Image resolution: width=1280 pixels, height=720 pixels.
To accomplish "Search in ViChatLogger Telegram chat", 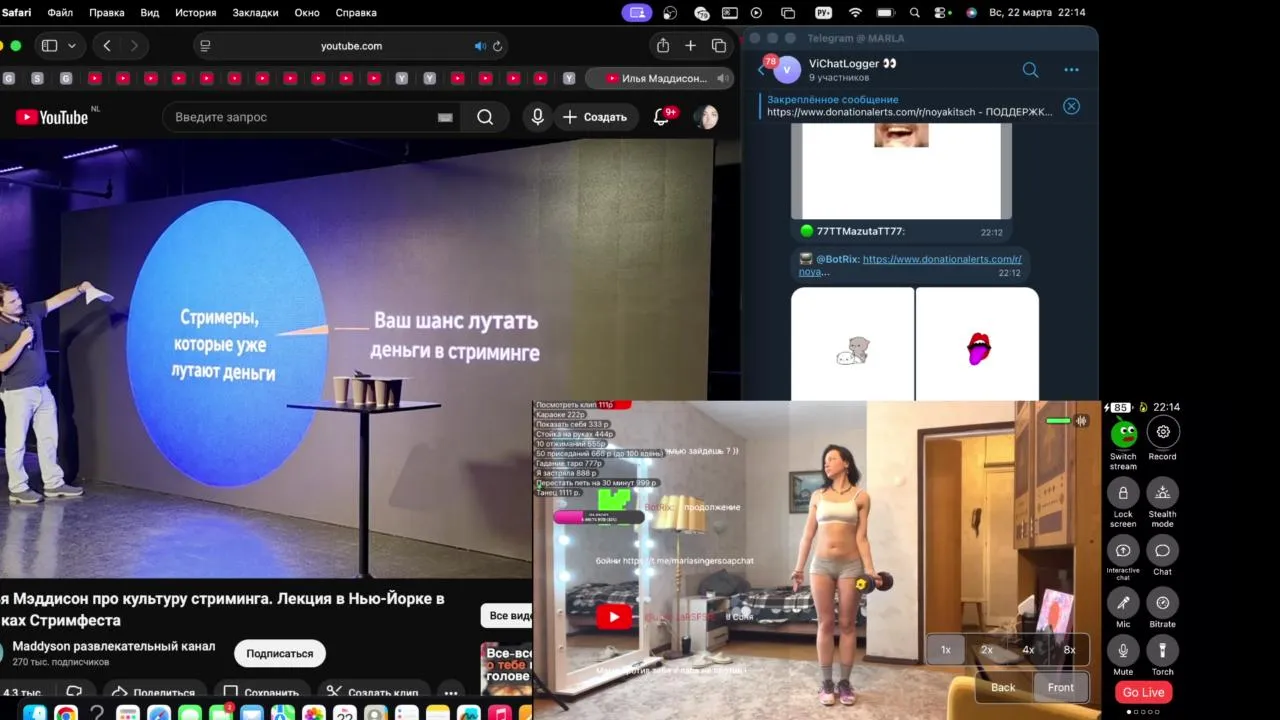I will coord(1030,70).
